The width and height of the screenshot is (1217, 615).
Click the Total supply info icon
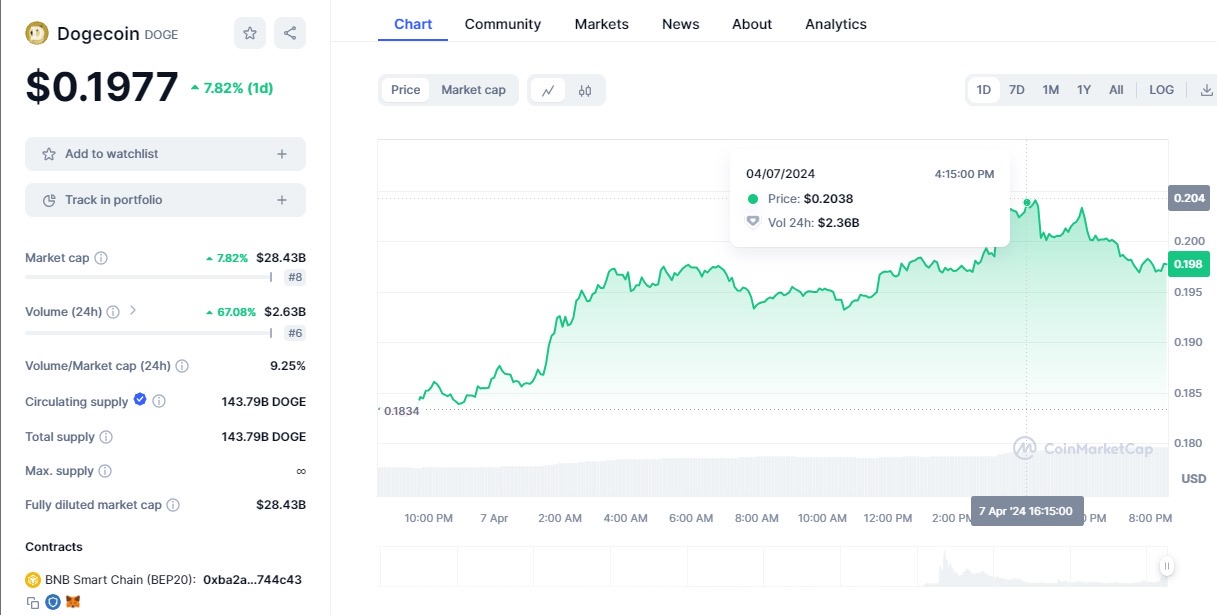[x=106, y=437]
